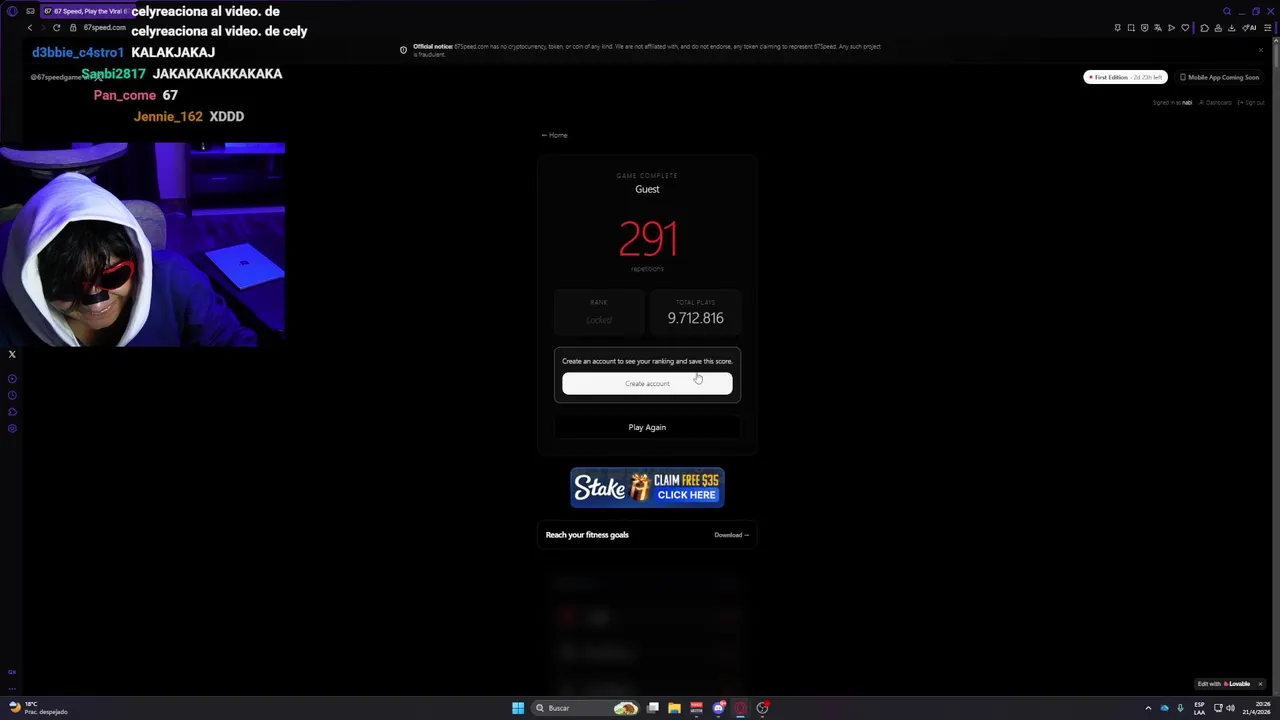
Task: Open the Task View taskbar icon
Action: tap(653, 708)
